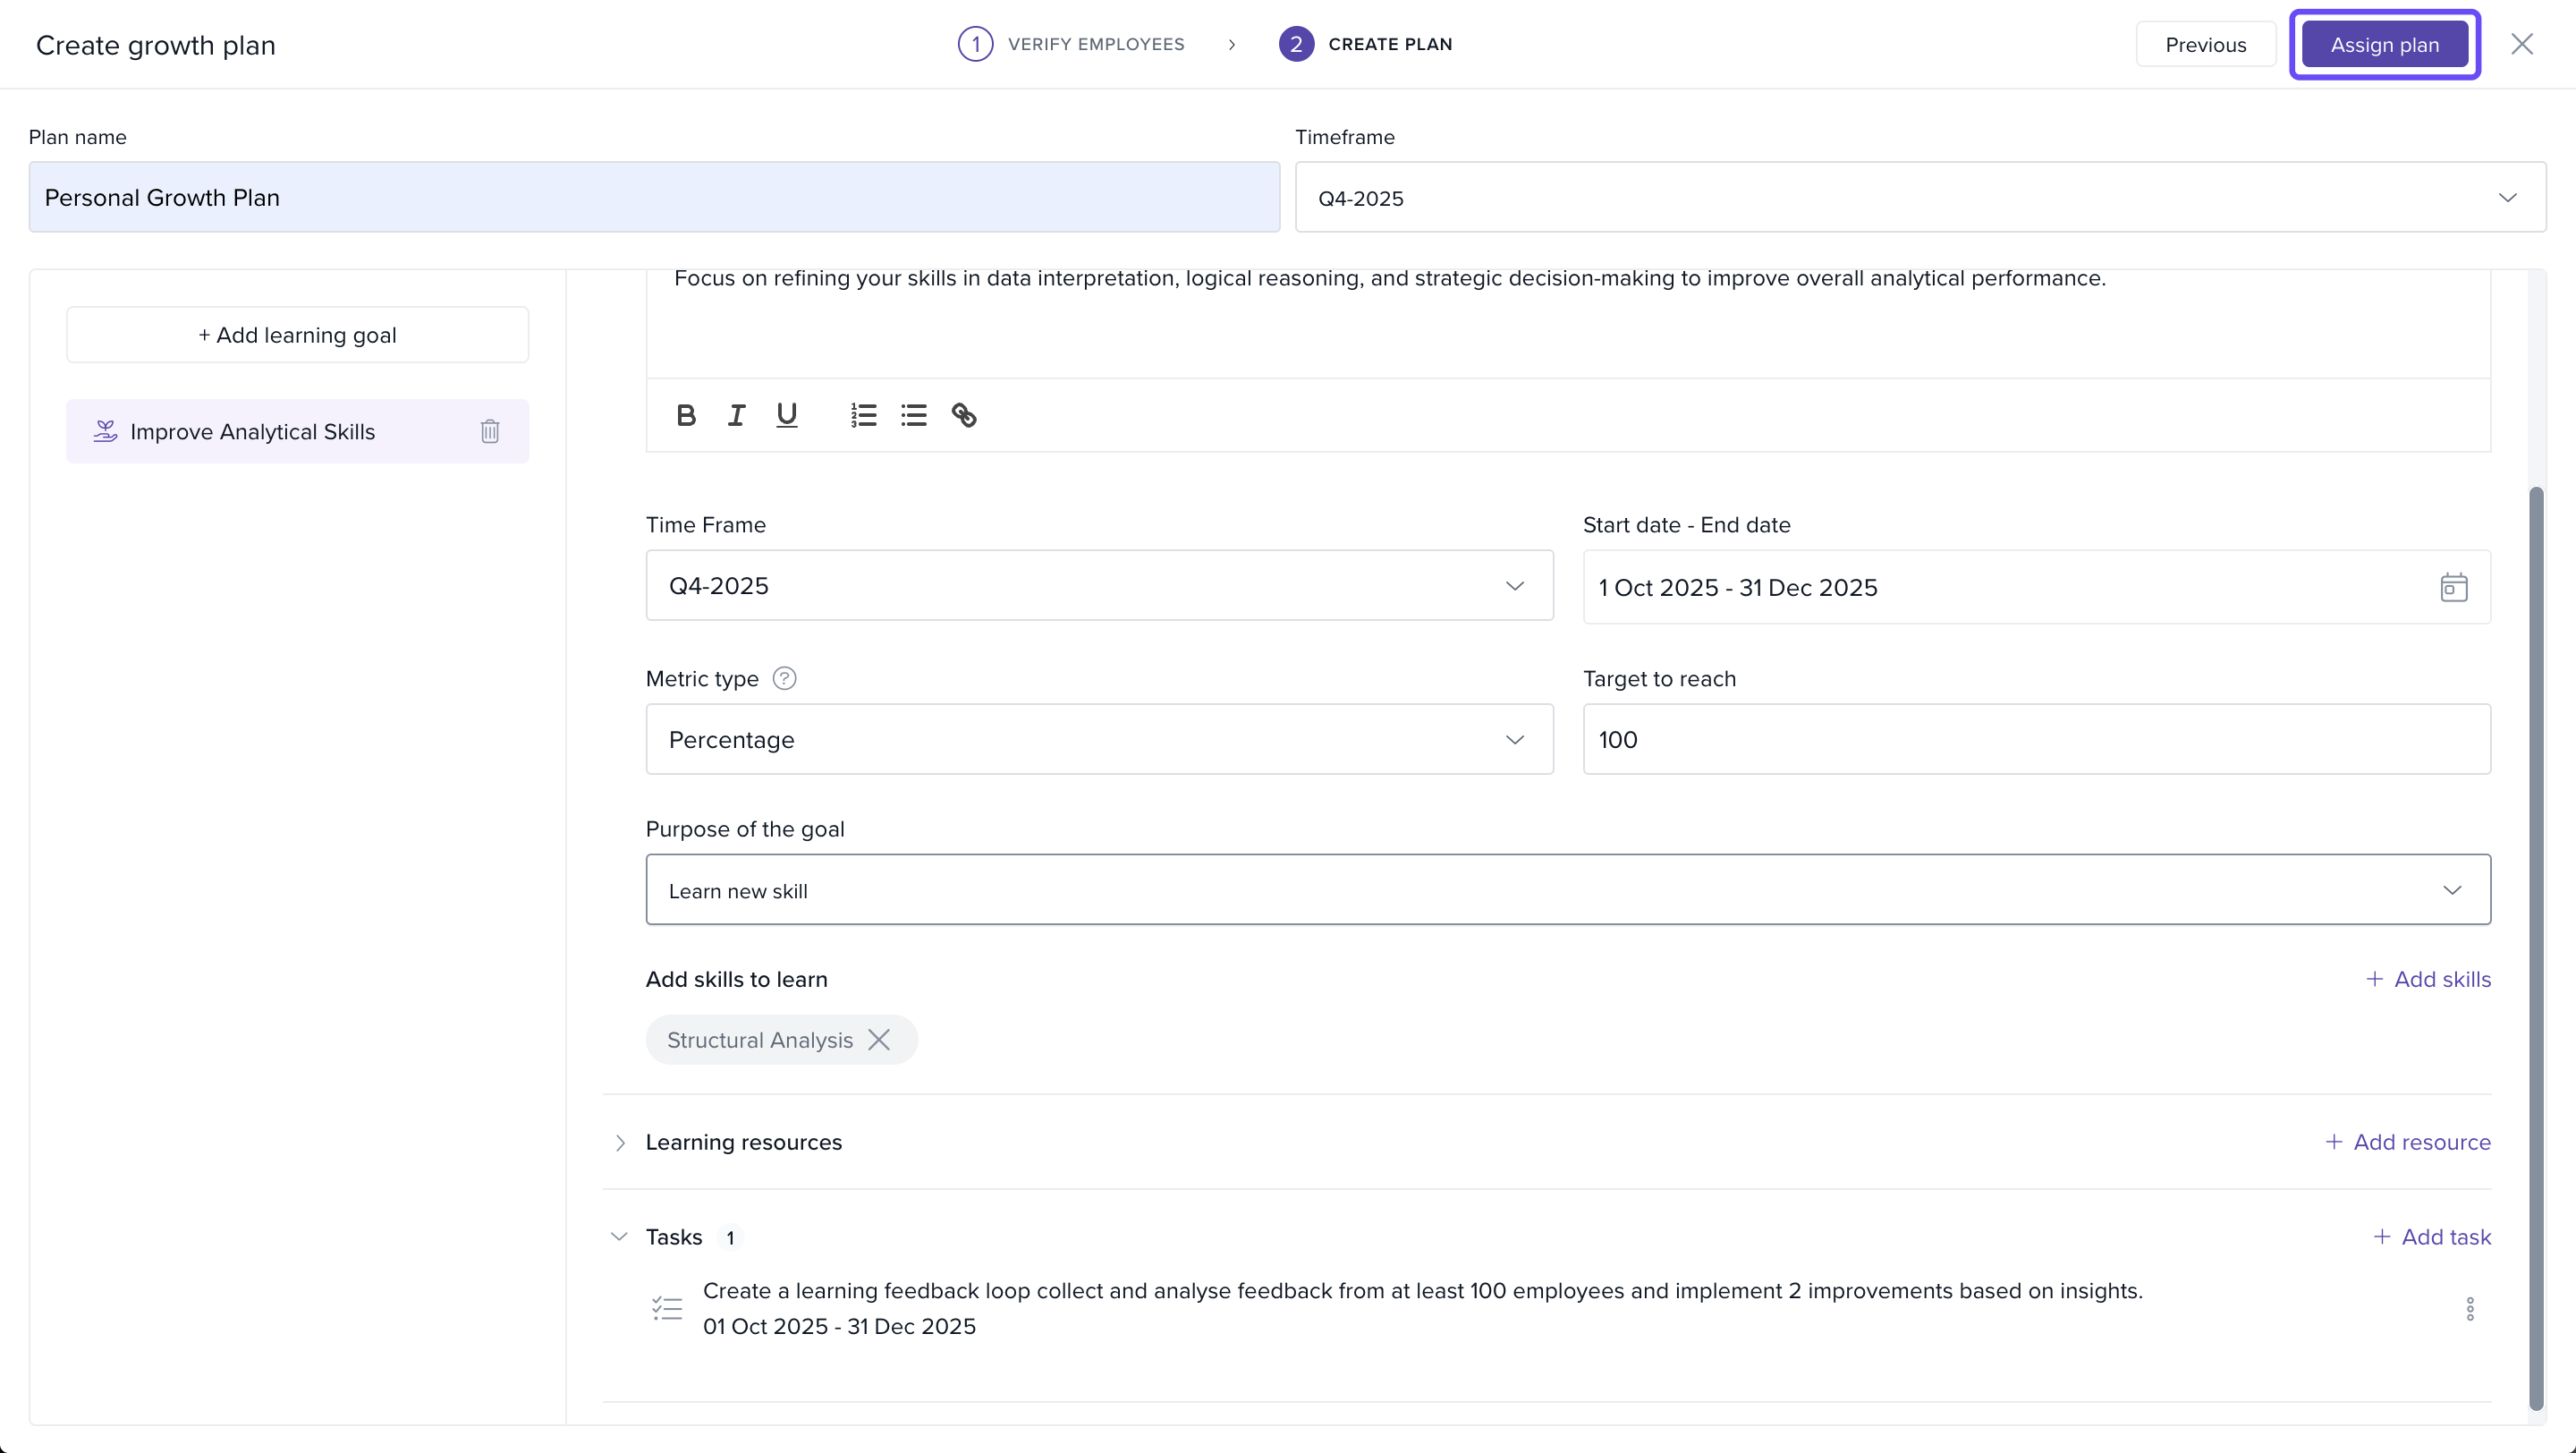Open the date range calendar picker
Image resolution: width=2576 pixels, height=1453 pixels.
(2453, 587)
